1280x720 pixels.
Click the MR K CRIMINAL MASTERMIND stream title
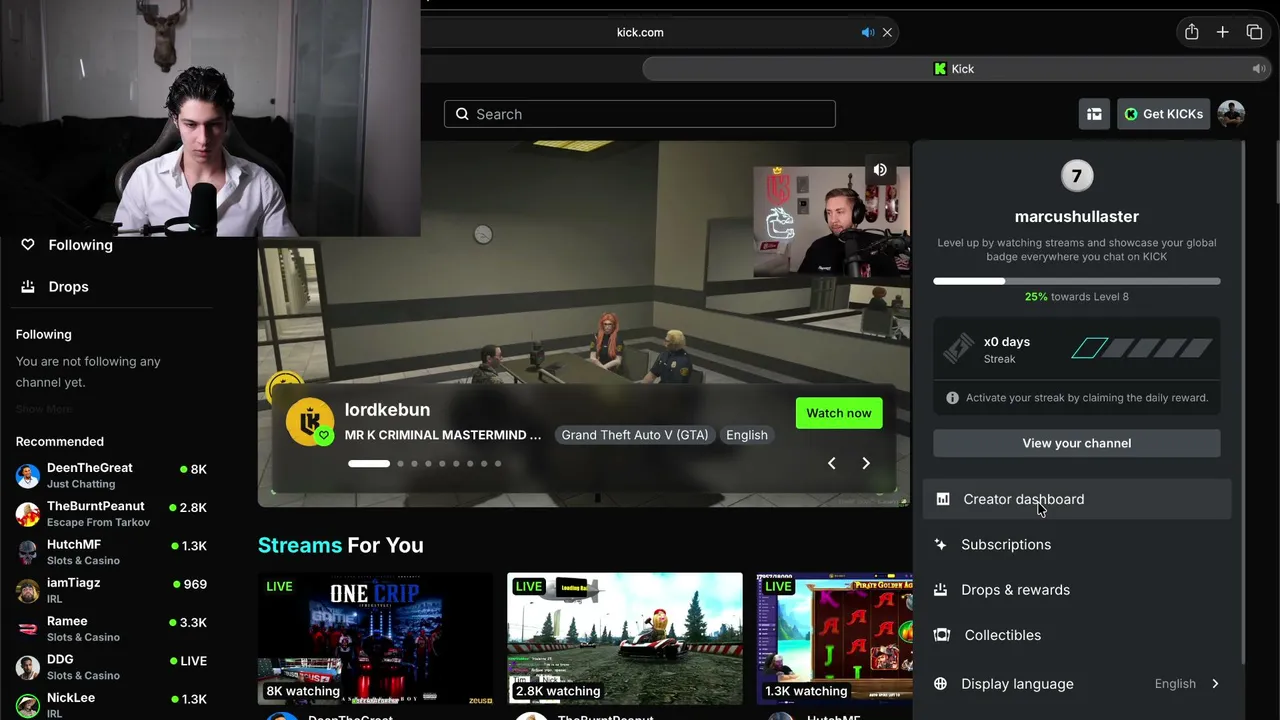click(443, 435)
